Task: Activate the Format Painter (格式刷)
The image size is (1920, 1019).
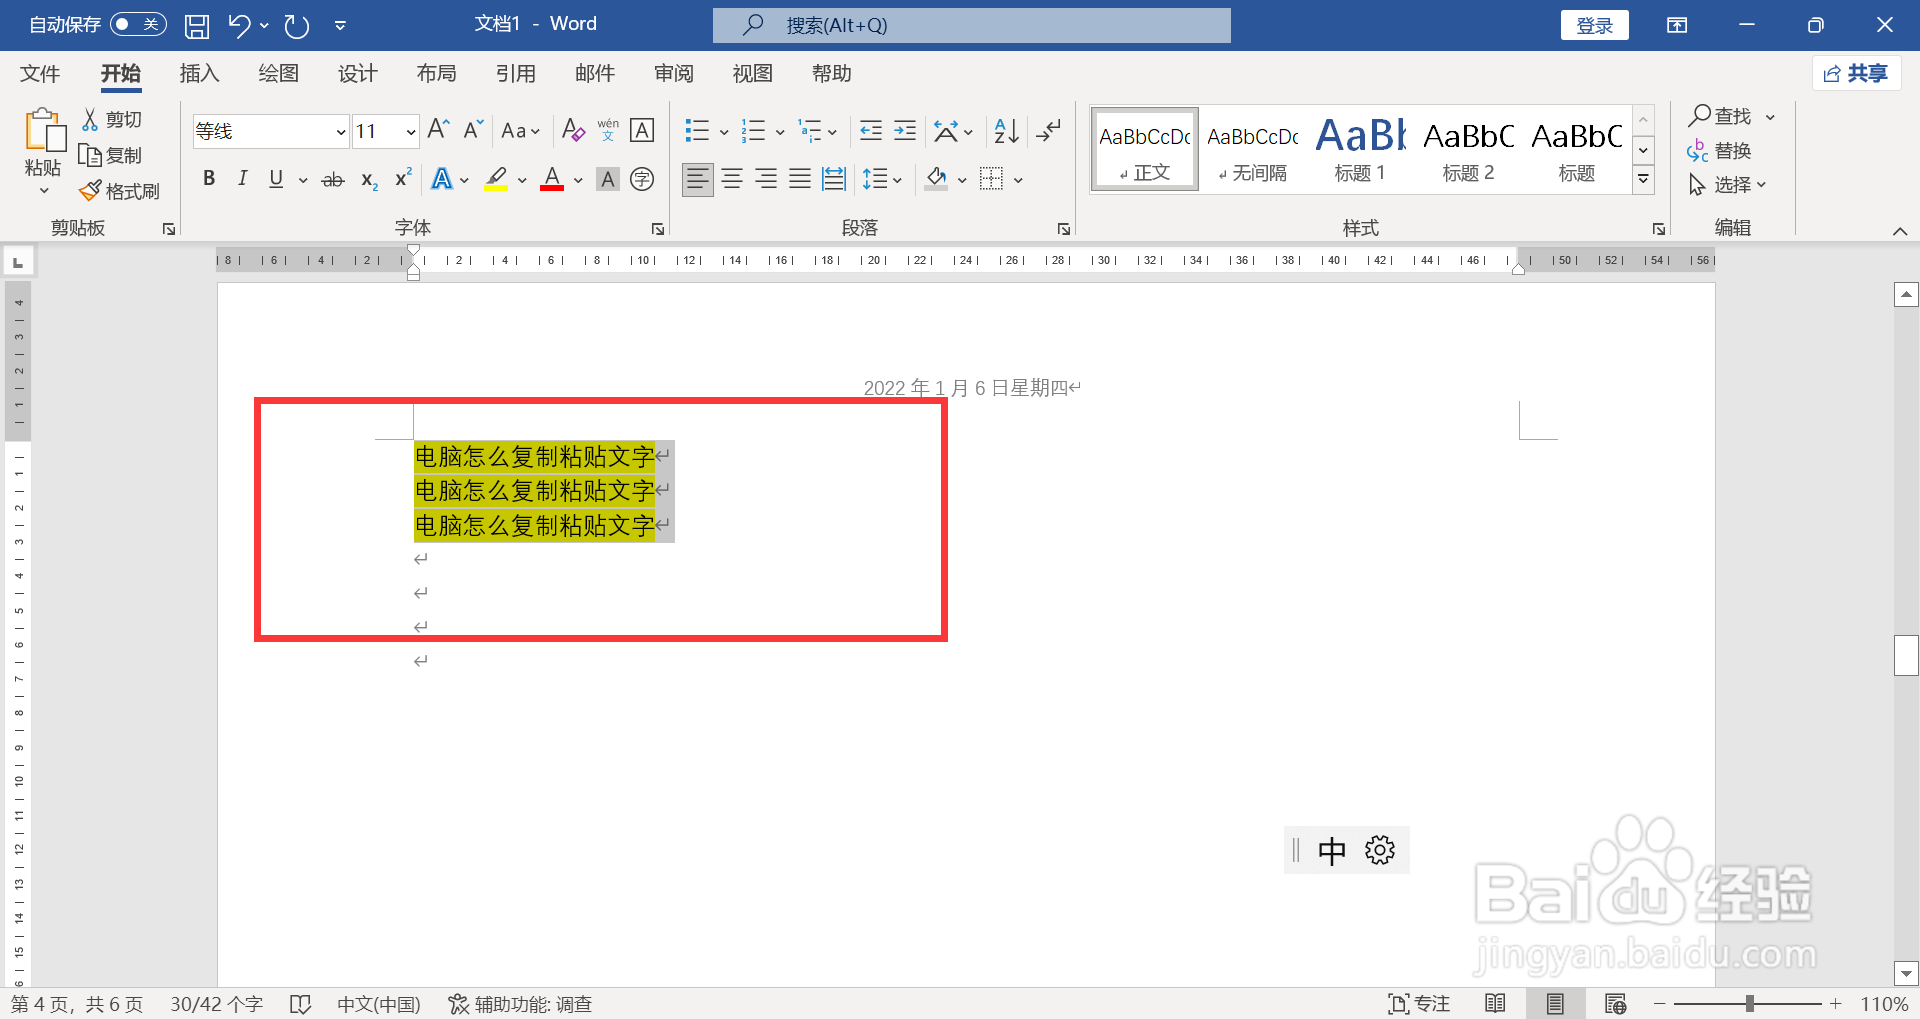Action: [120, 191]
